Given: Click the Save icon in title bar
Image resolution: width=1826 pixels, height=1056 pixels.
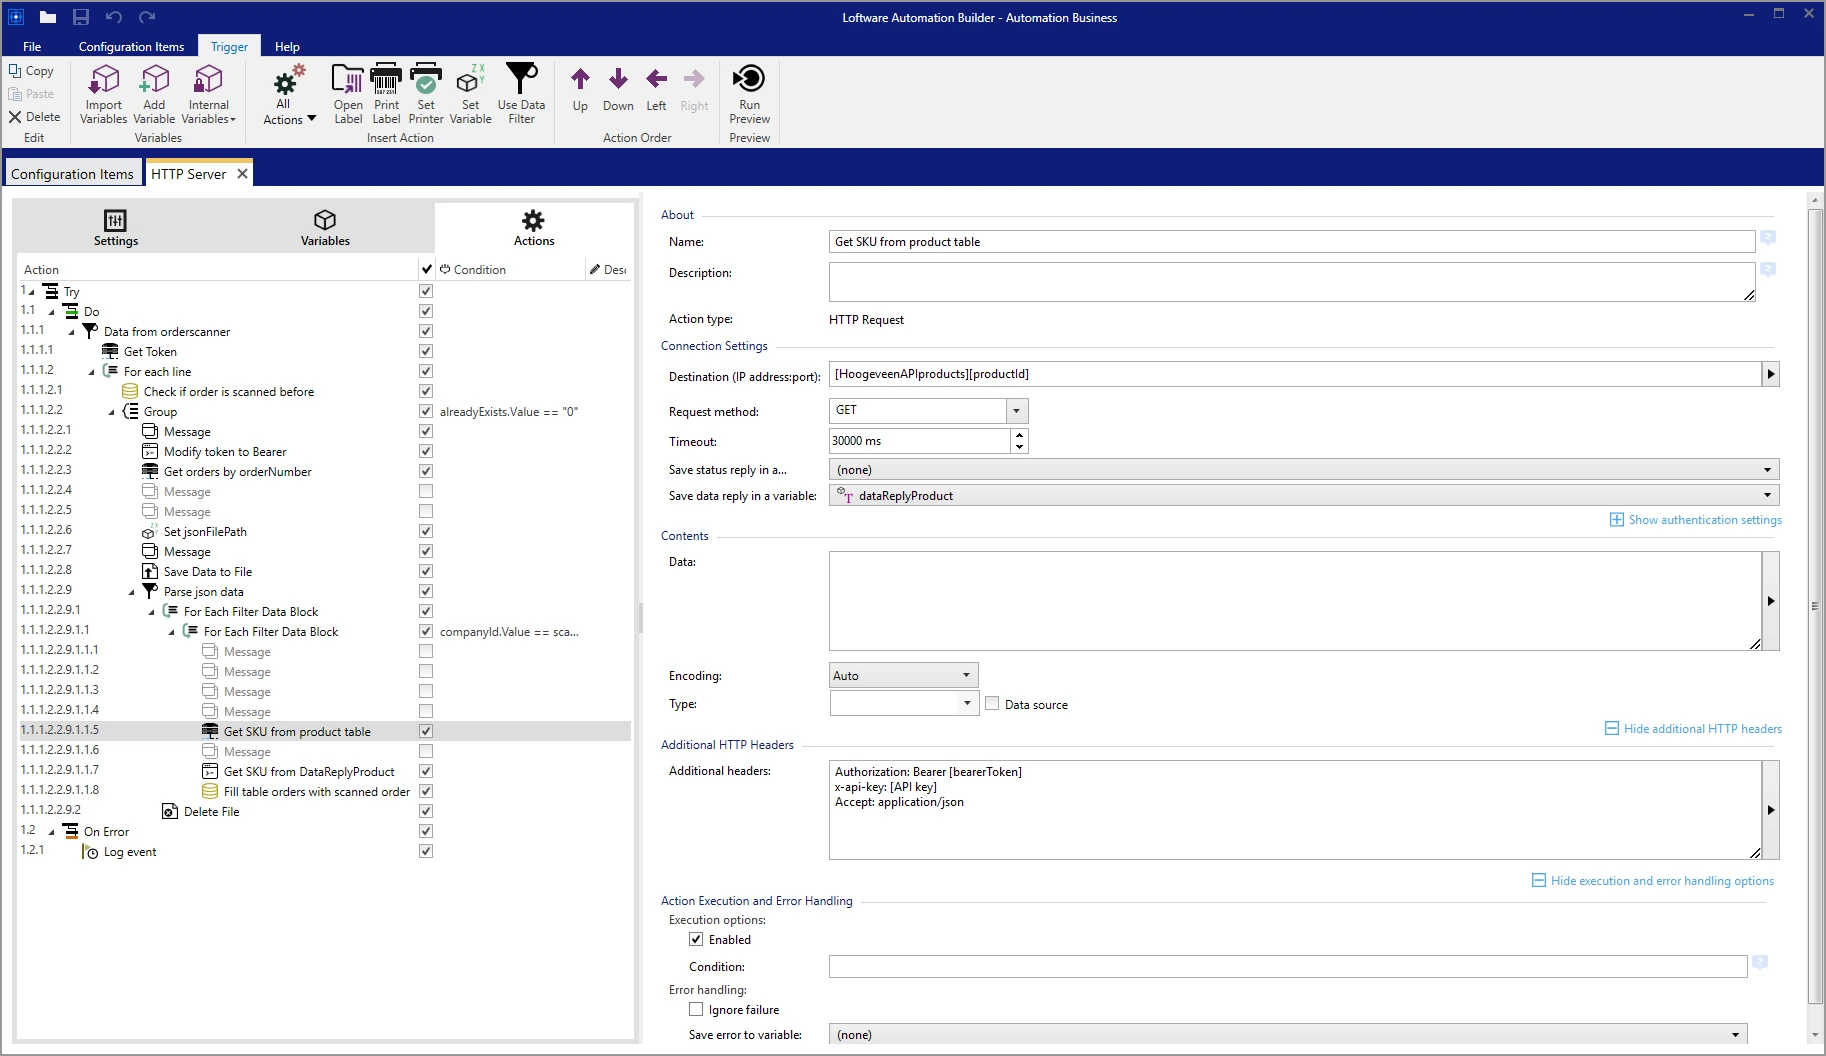Looking at the screenshot, I should 81,17.
